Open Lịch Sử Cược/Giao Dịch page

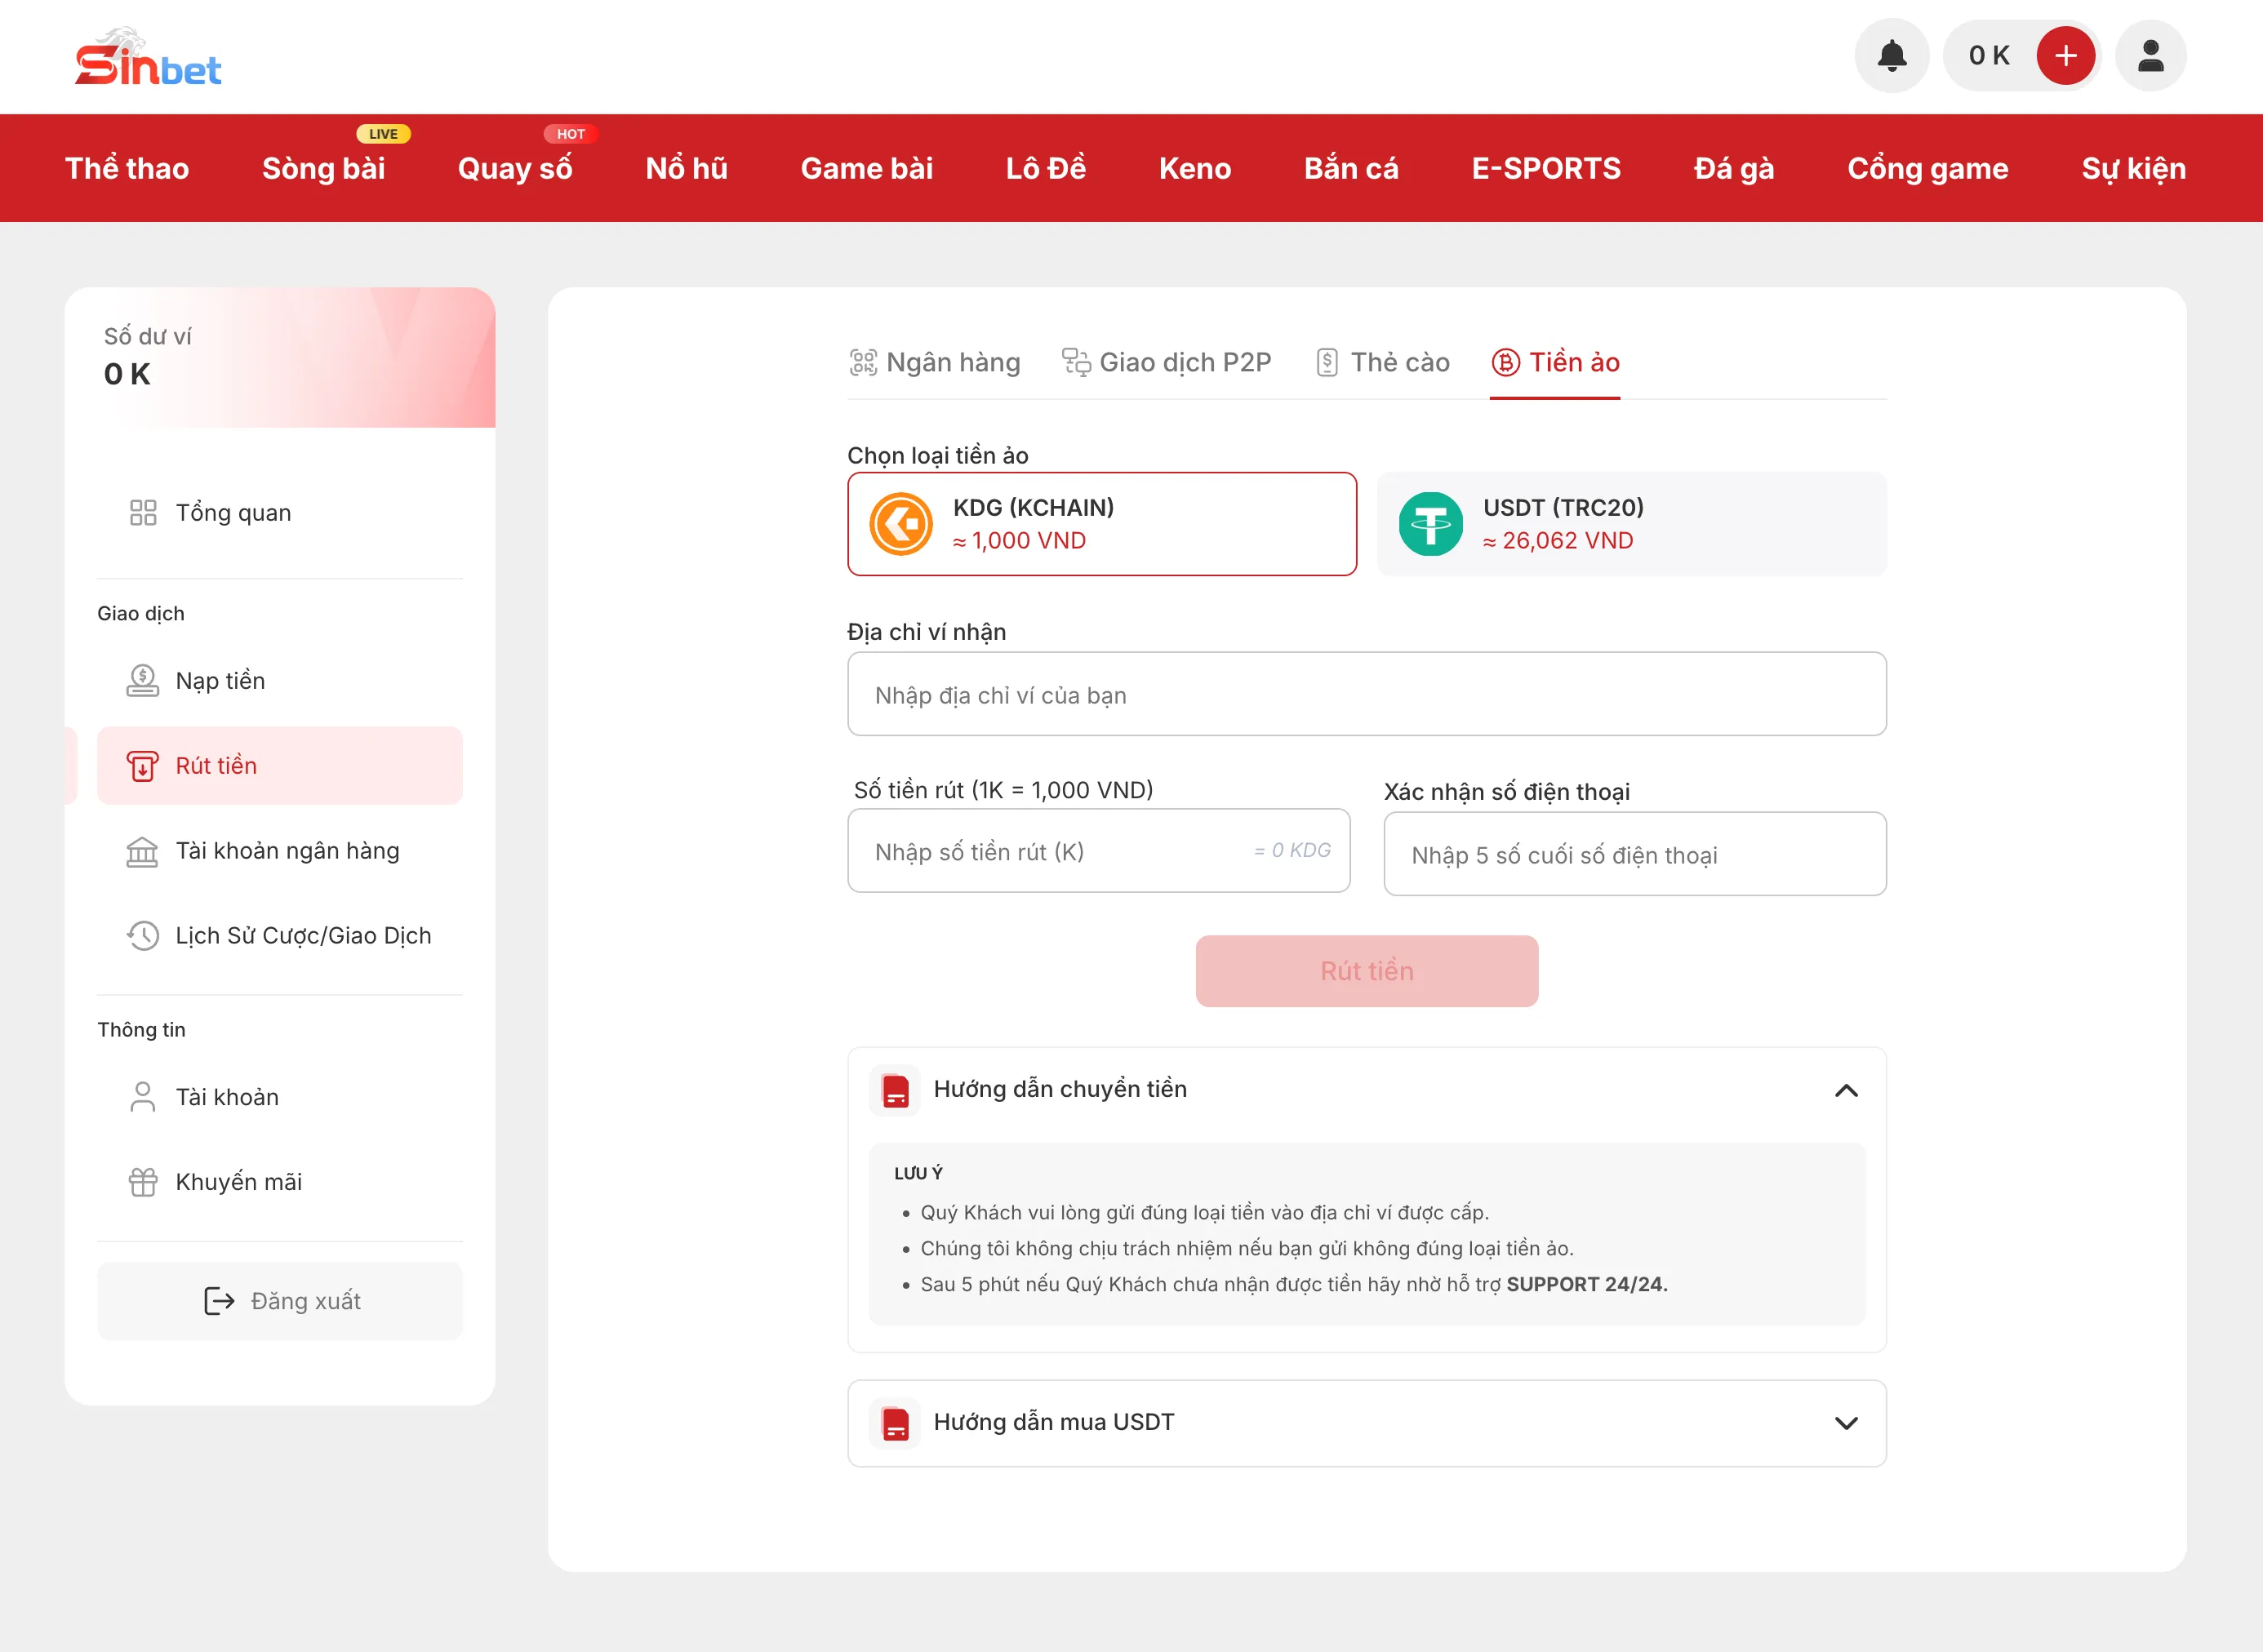point(280,936)
